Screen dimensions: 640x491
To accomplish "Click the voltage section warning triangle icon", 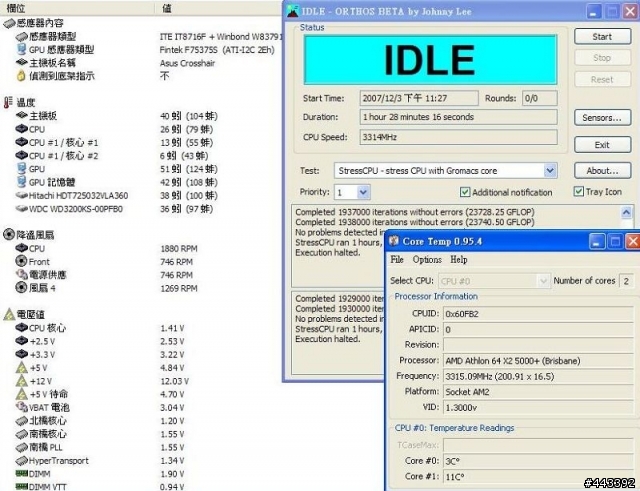I will point(9,314).
